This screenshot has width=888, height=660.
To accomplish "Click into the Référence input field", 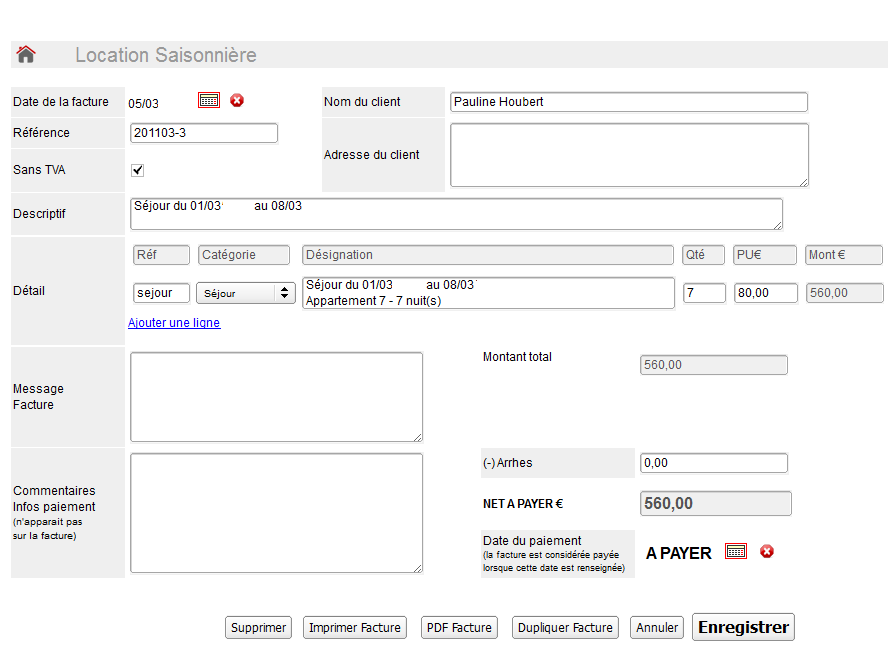I will [x=204, y=133].
